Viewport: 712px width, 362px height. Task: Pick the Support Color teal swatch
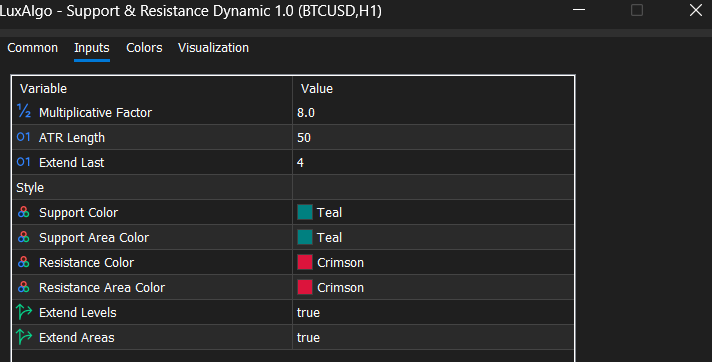click(305, 212)
